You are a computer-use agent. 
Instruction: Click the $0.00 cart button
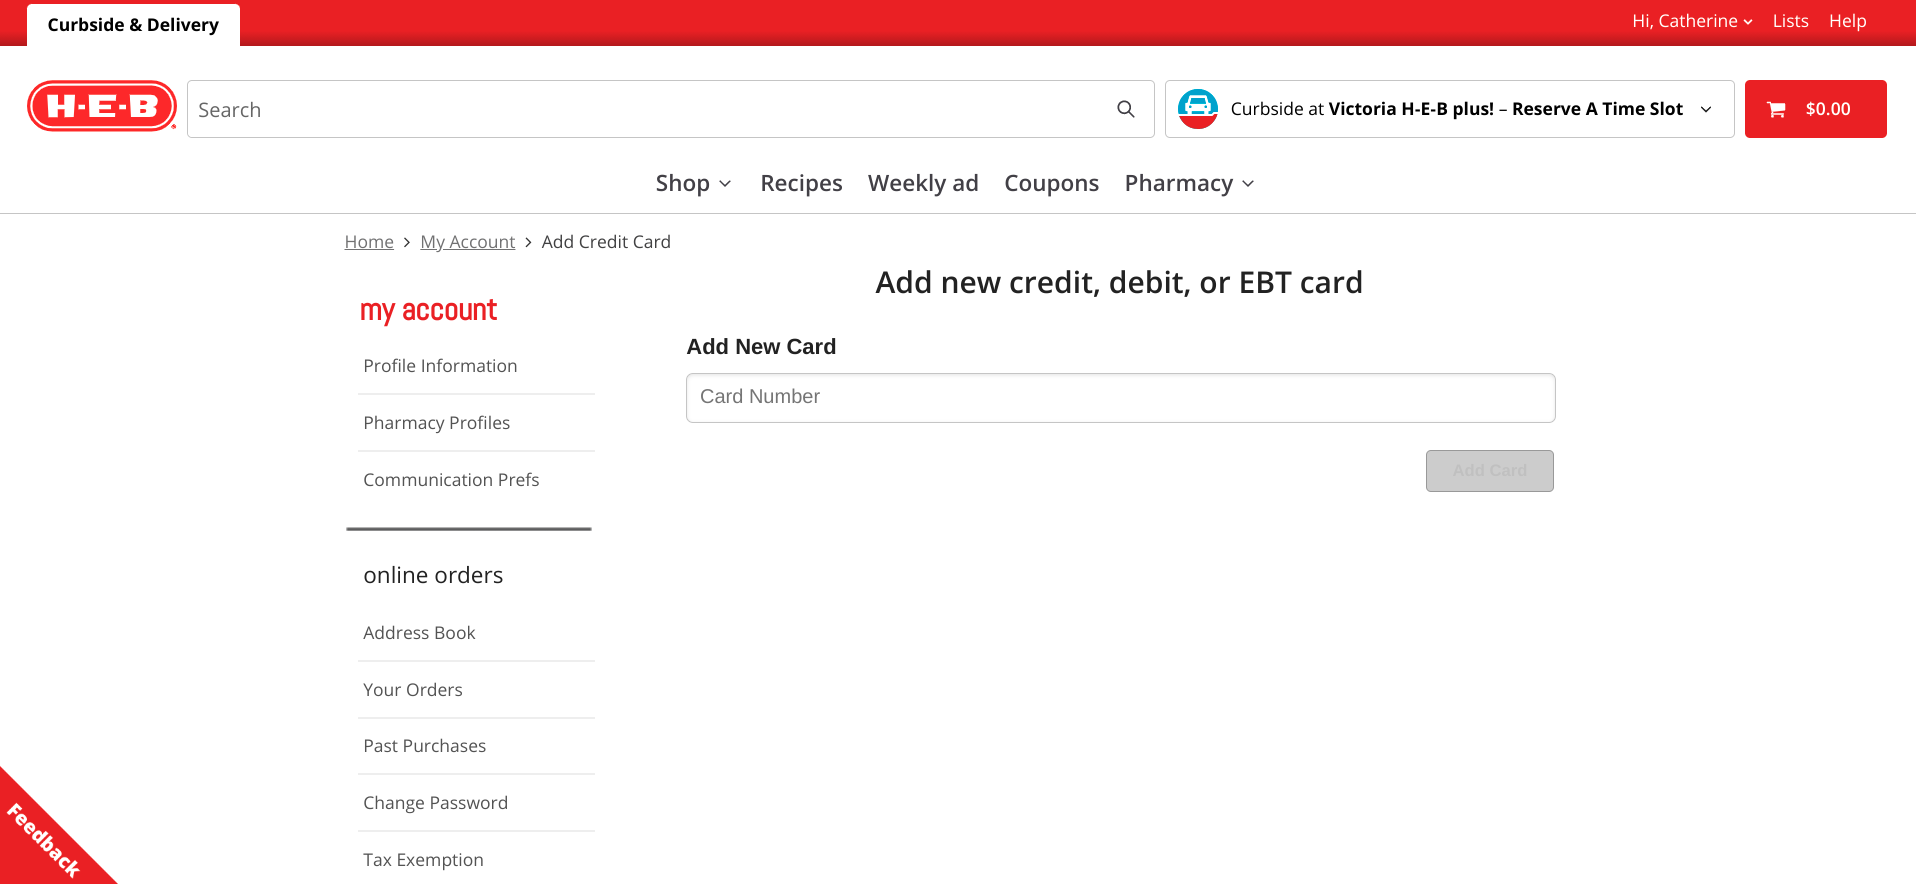1815,109
